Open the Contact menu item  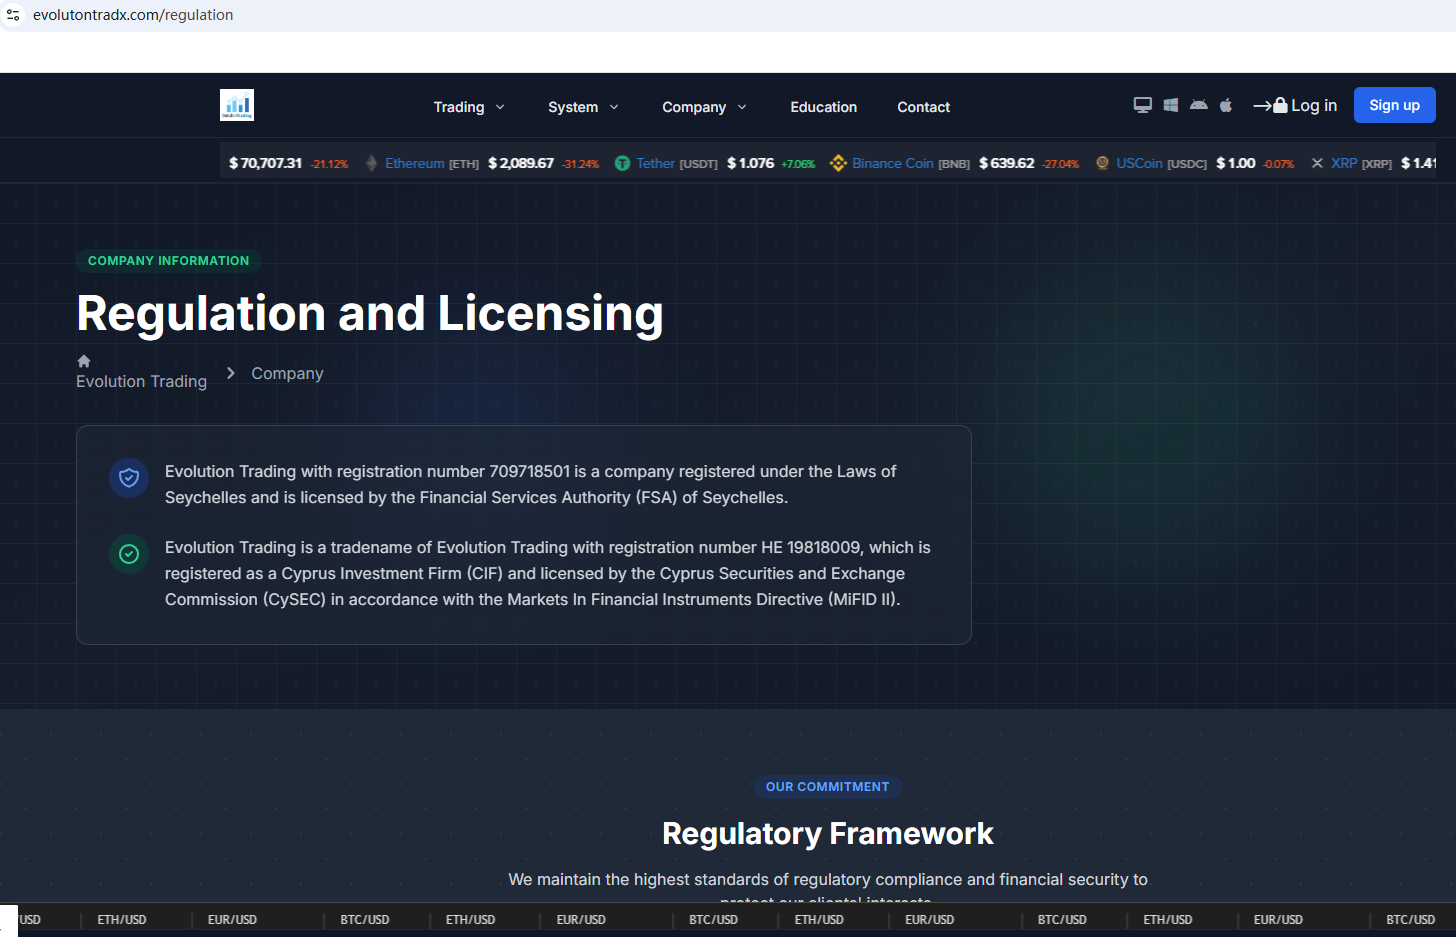click(923, 107)
